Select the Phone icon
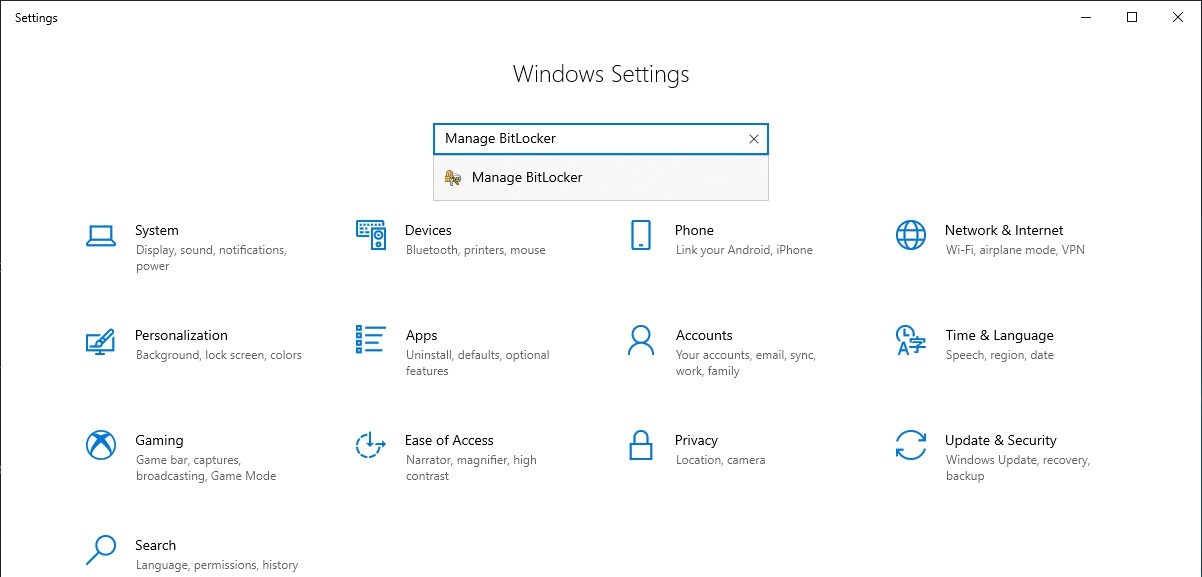This screenshot has height=577, width=1202. 641,236
